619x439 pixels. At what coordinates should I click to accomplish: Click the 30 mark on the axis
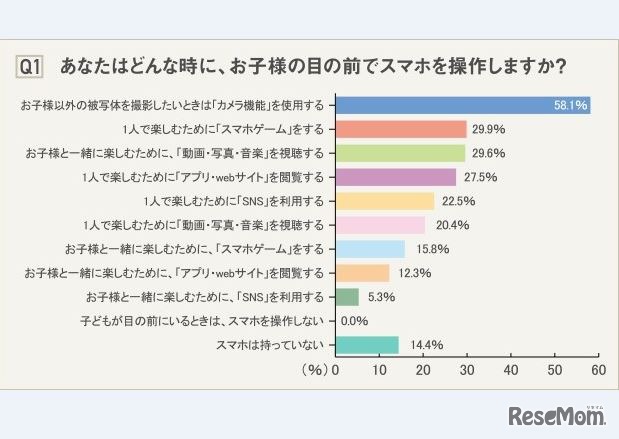(x=467, y=370)
